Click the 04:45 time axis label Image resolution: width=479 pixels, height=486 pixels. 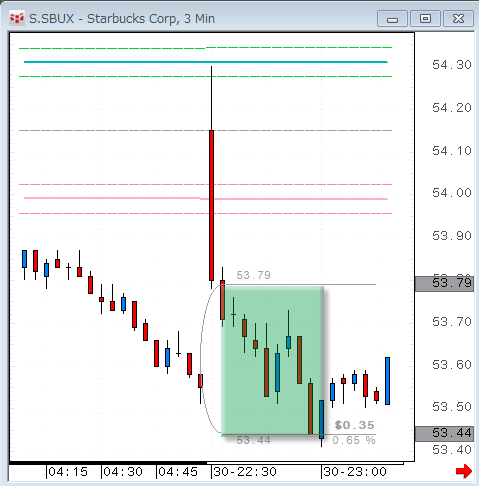click(x=178, y=472)
